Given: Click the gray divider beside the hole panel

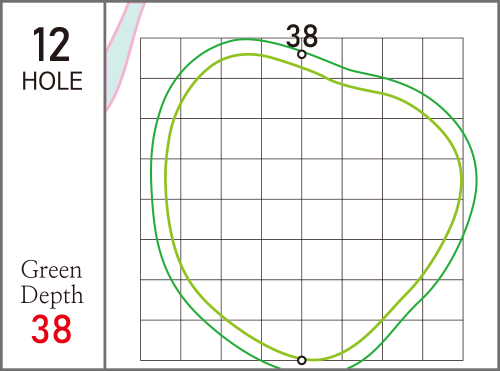Looking at the screenshot, I should pos(105,185).
